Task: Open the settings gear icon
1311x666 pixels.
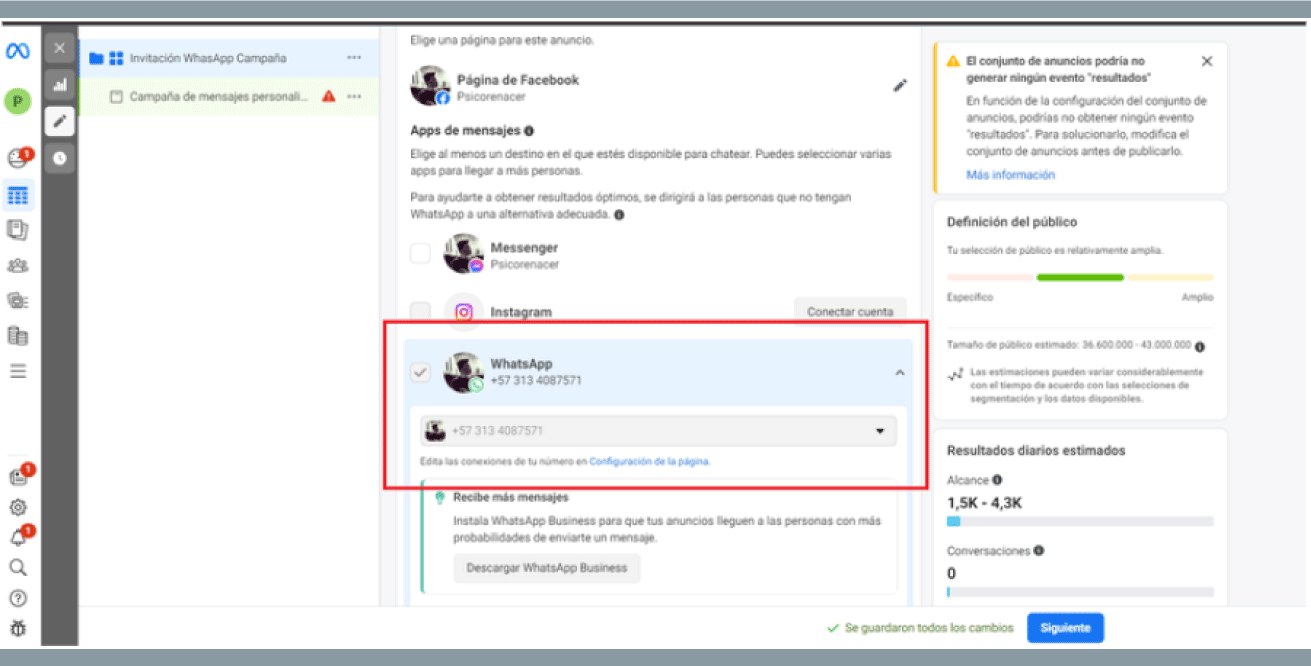Action: pos(18,508)
